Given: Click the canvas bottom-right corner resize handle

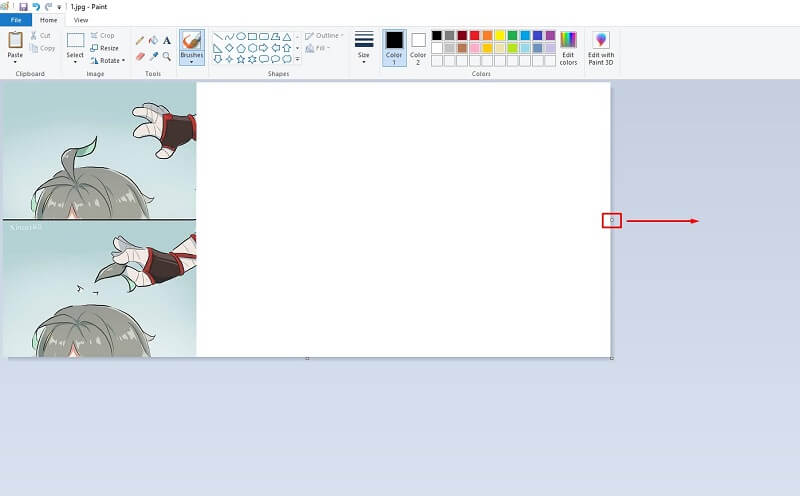Looking at the screenshot, I should pos(612,358).
